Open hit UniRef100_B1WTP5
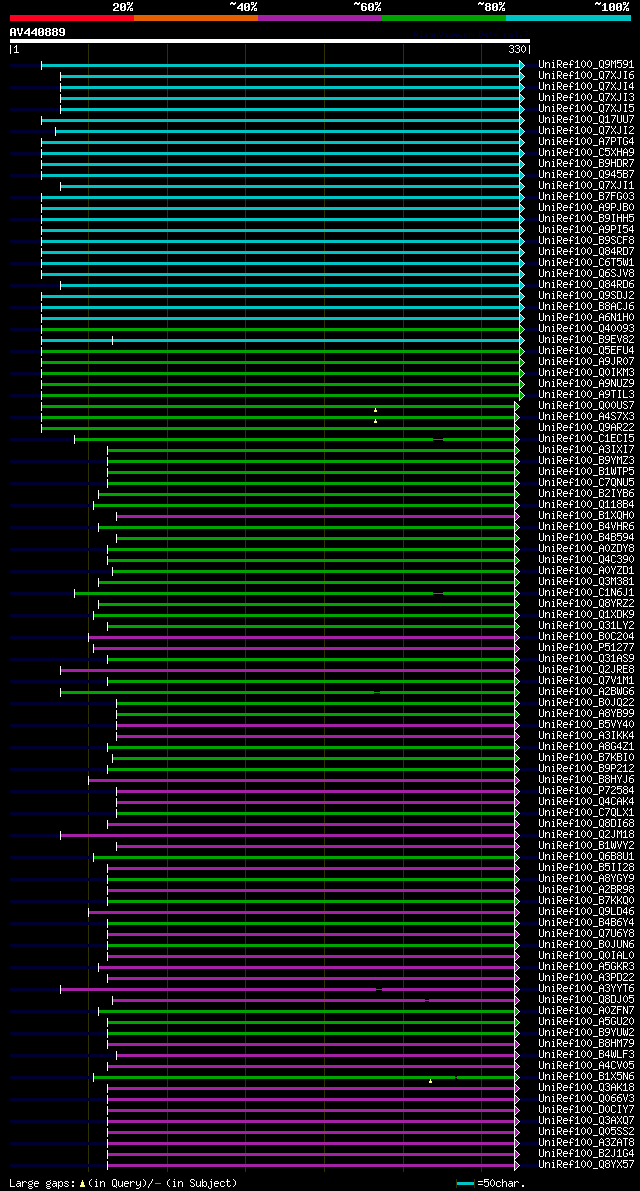The width and height of the screenshot is (640, 1191). click(x=586, y=472)
